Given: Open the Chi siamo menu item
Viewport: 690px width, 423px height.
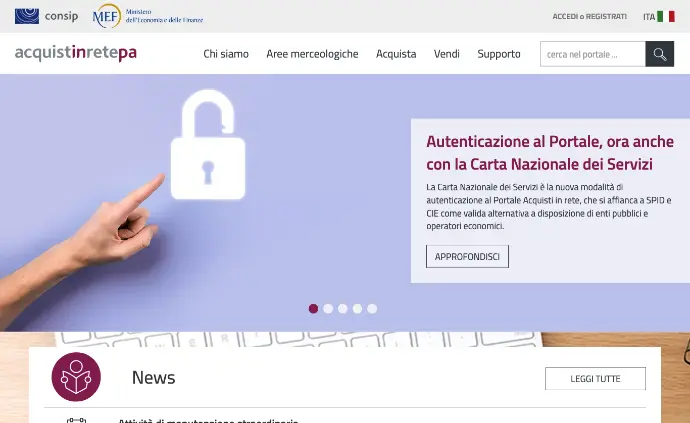Looking at the screenshot, I should (x=226, y=54).
